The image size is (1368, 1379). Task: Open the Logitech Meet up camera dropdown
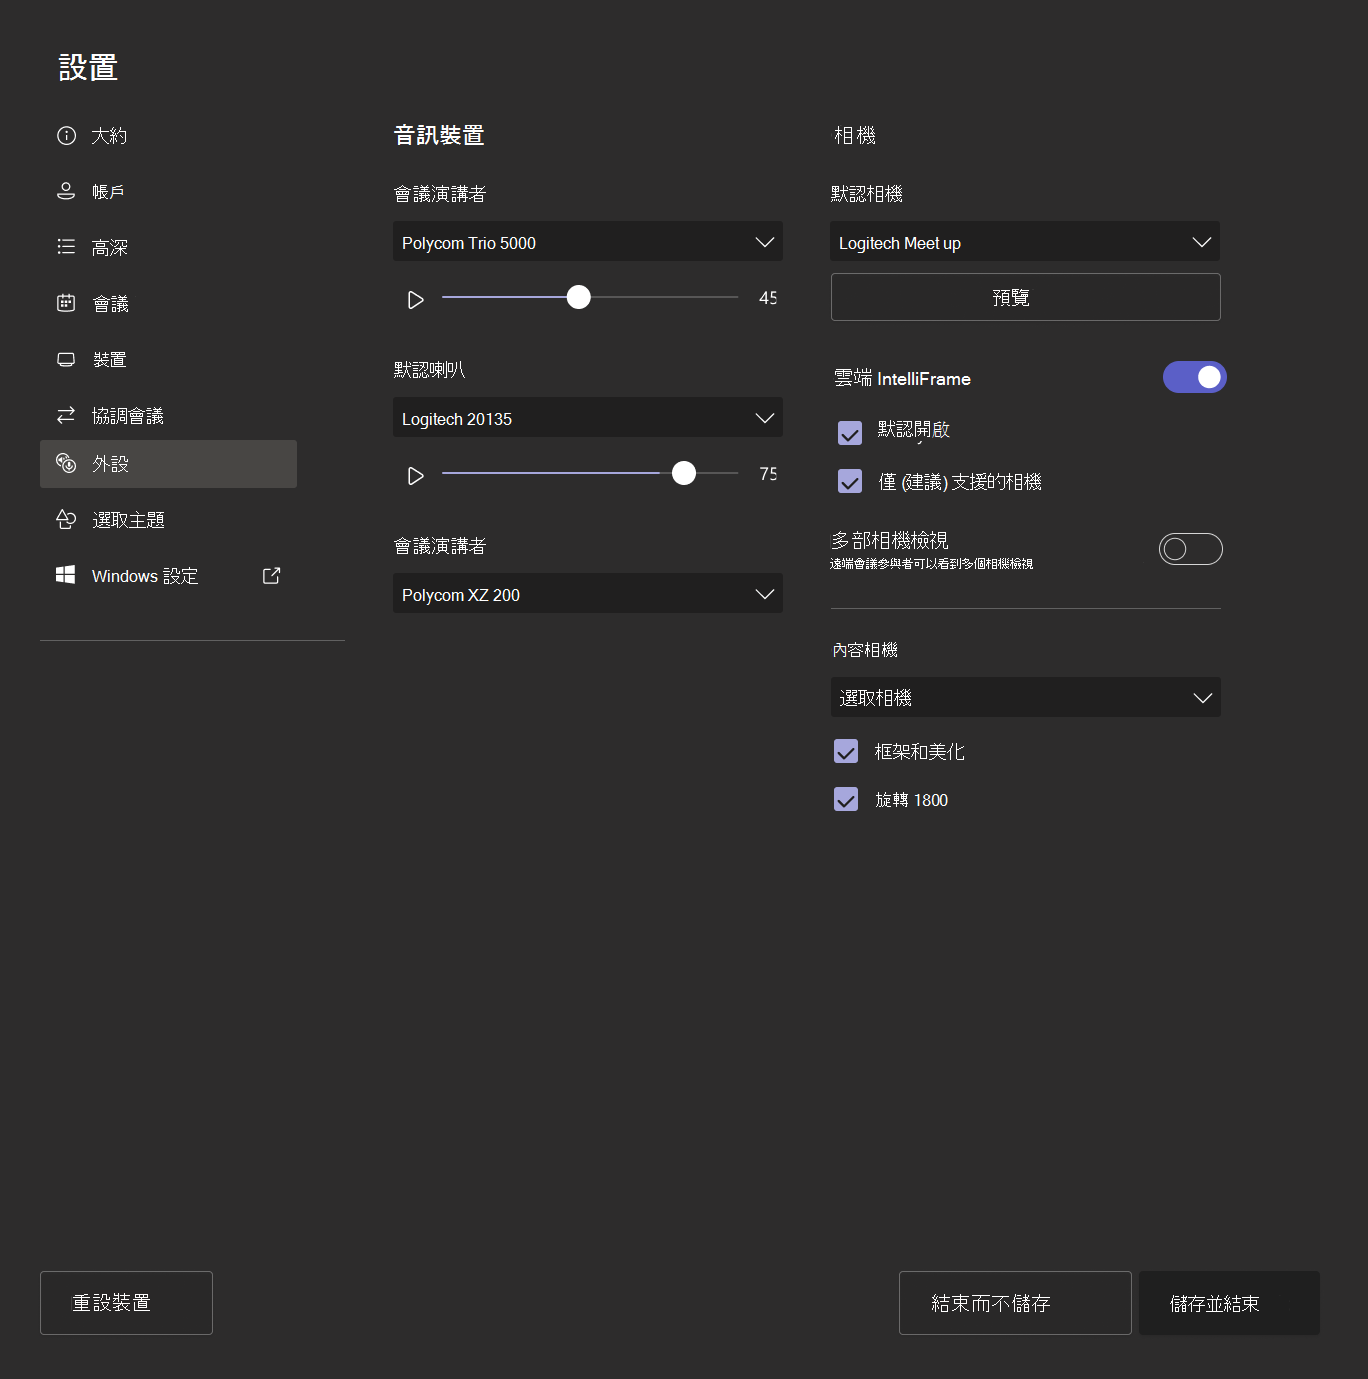(1025, 241)
